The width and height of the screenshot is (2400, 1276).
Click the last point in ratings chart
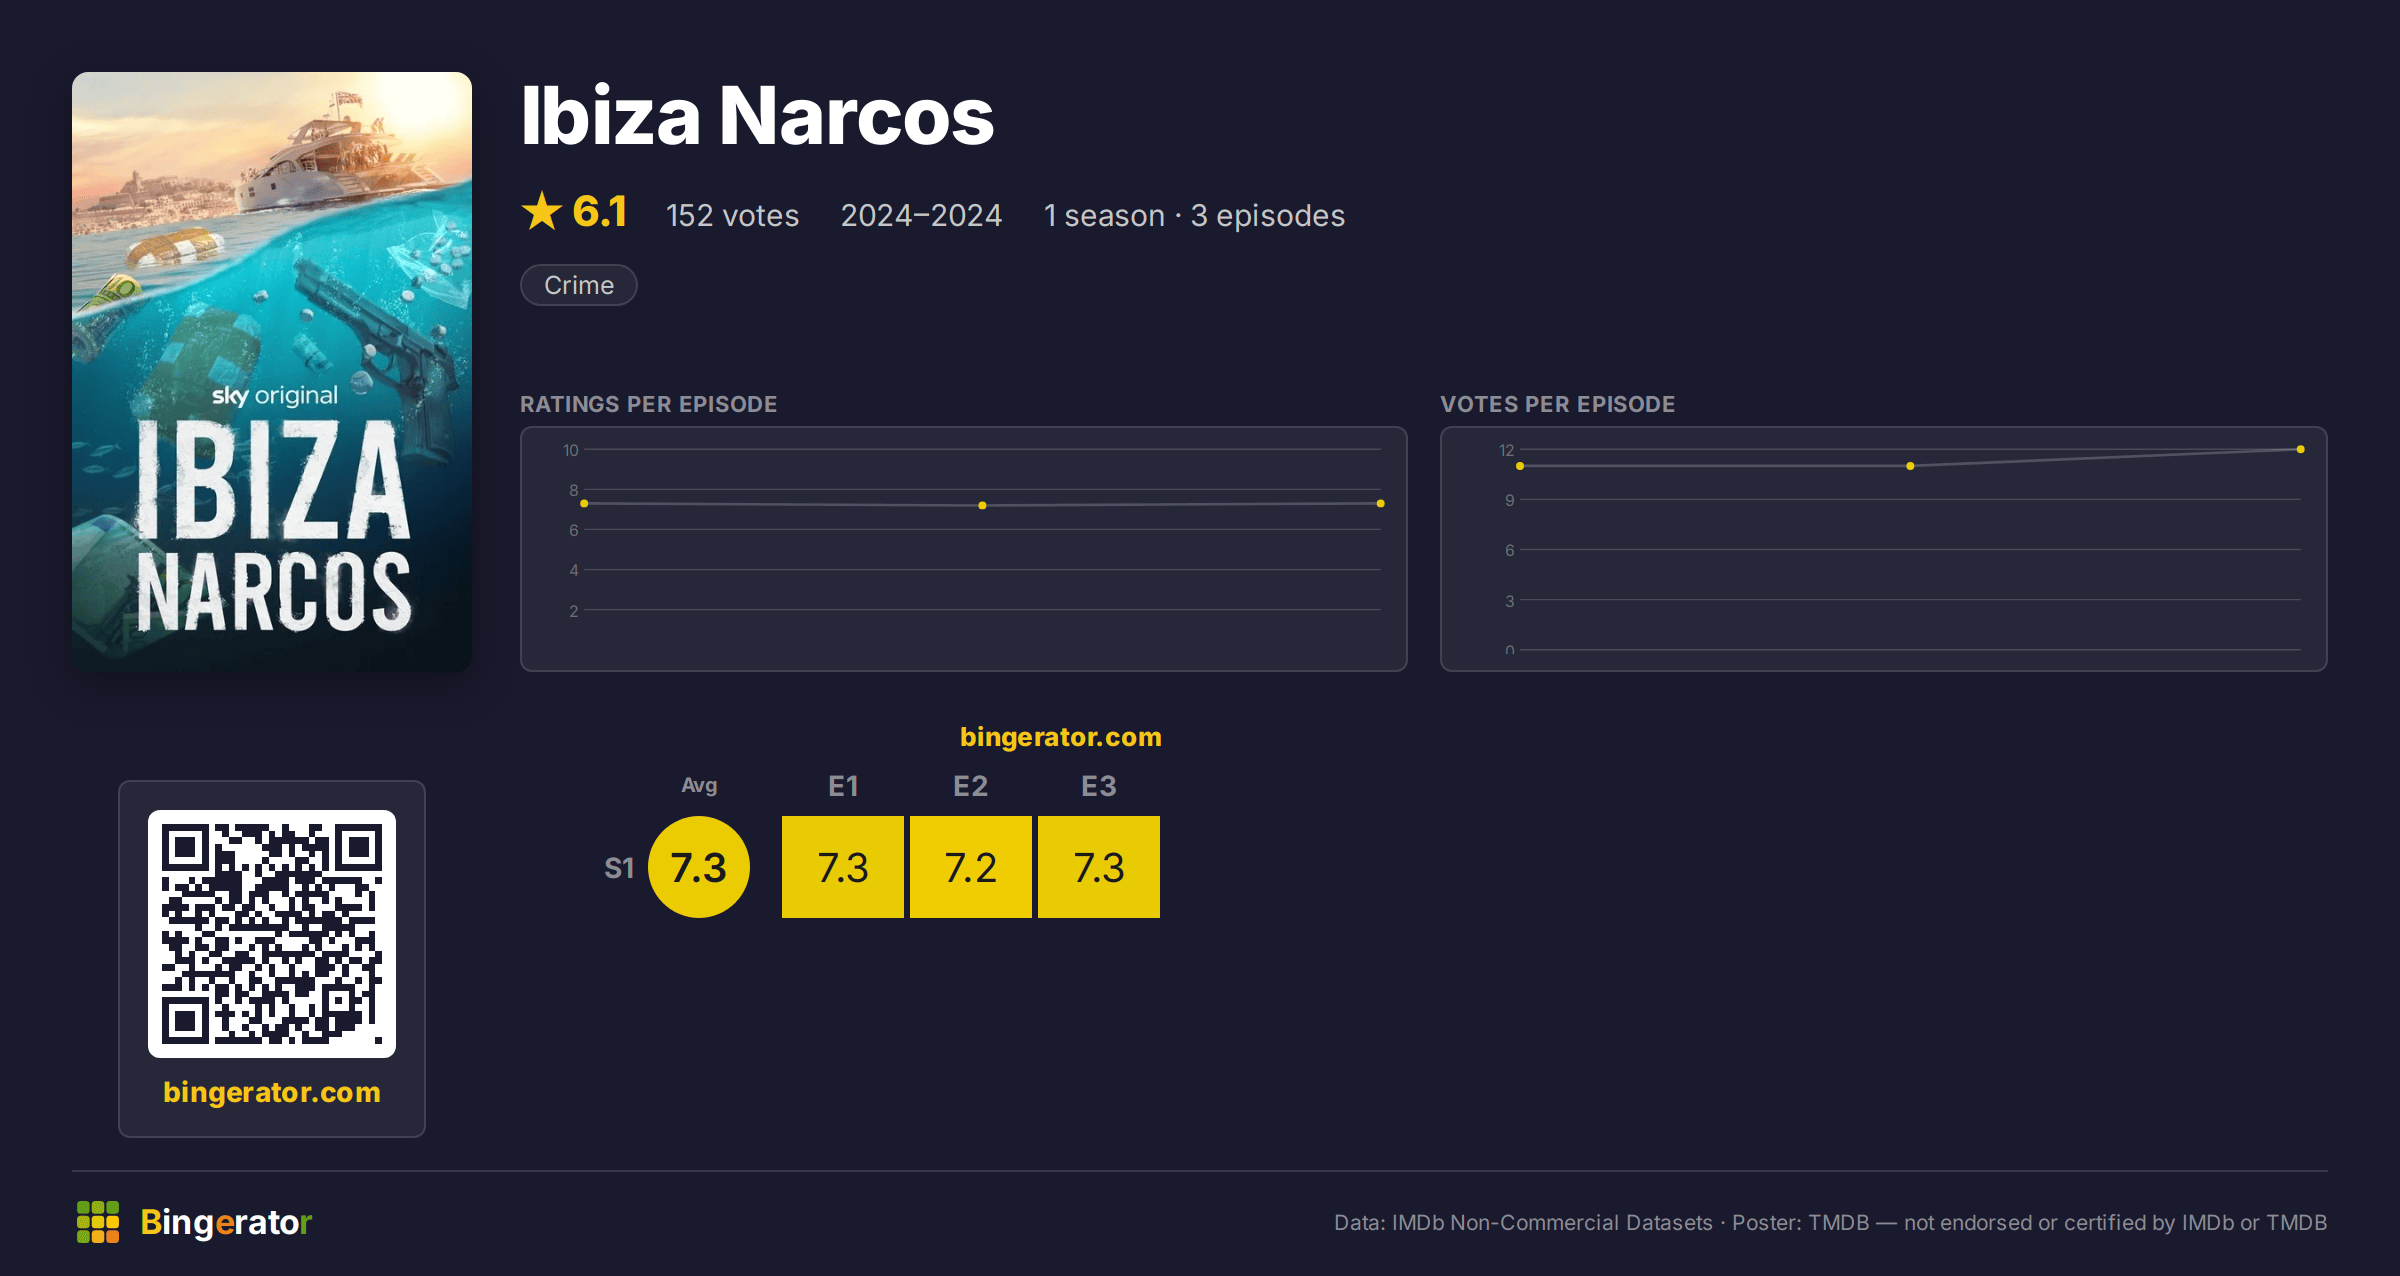click(1381, 503)
